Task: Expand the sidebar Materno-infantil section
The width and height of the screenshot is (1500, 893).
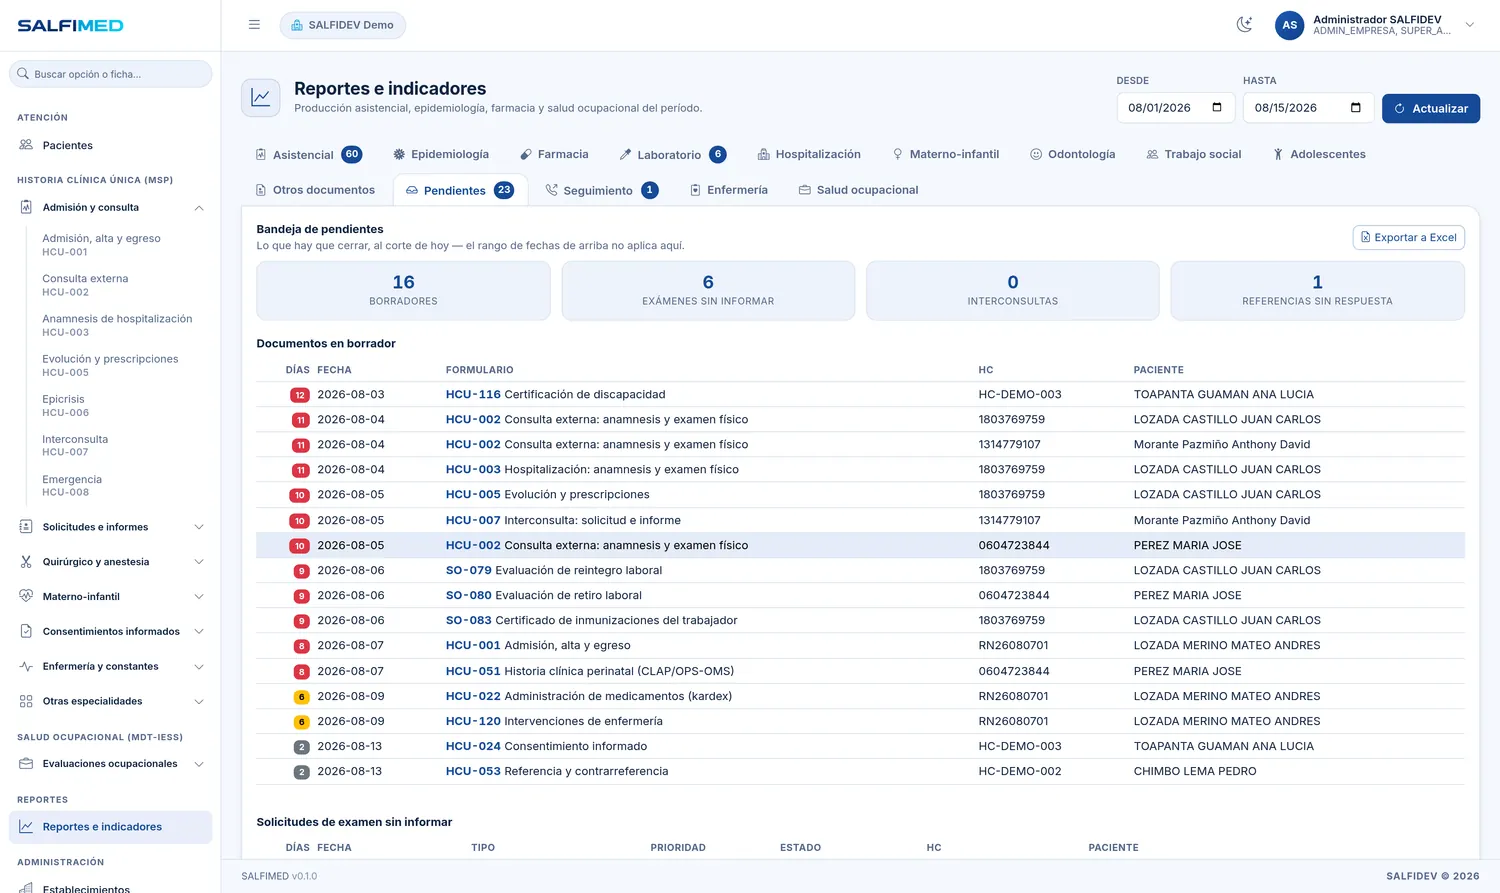Action: [110, 597]
